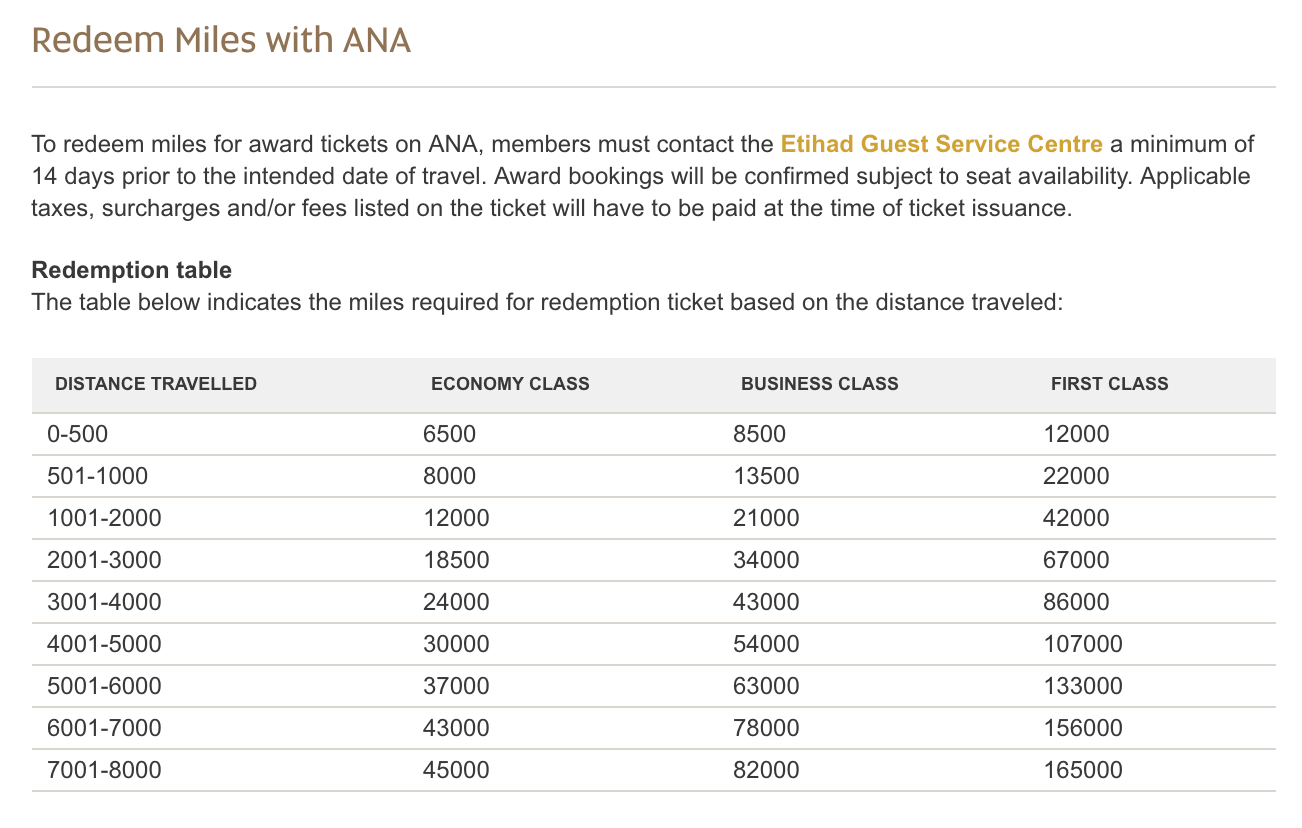This screenshot has height=828, width=1302.
Task: Click the Business Class column header
Action: 820,384
